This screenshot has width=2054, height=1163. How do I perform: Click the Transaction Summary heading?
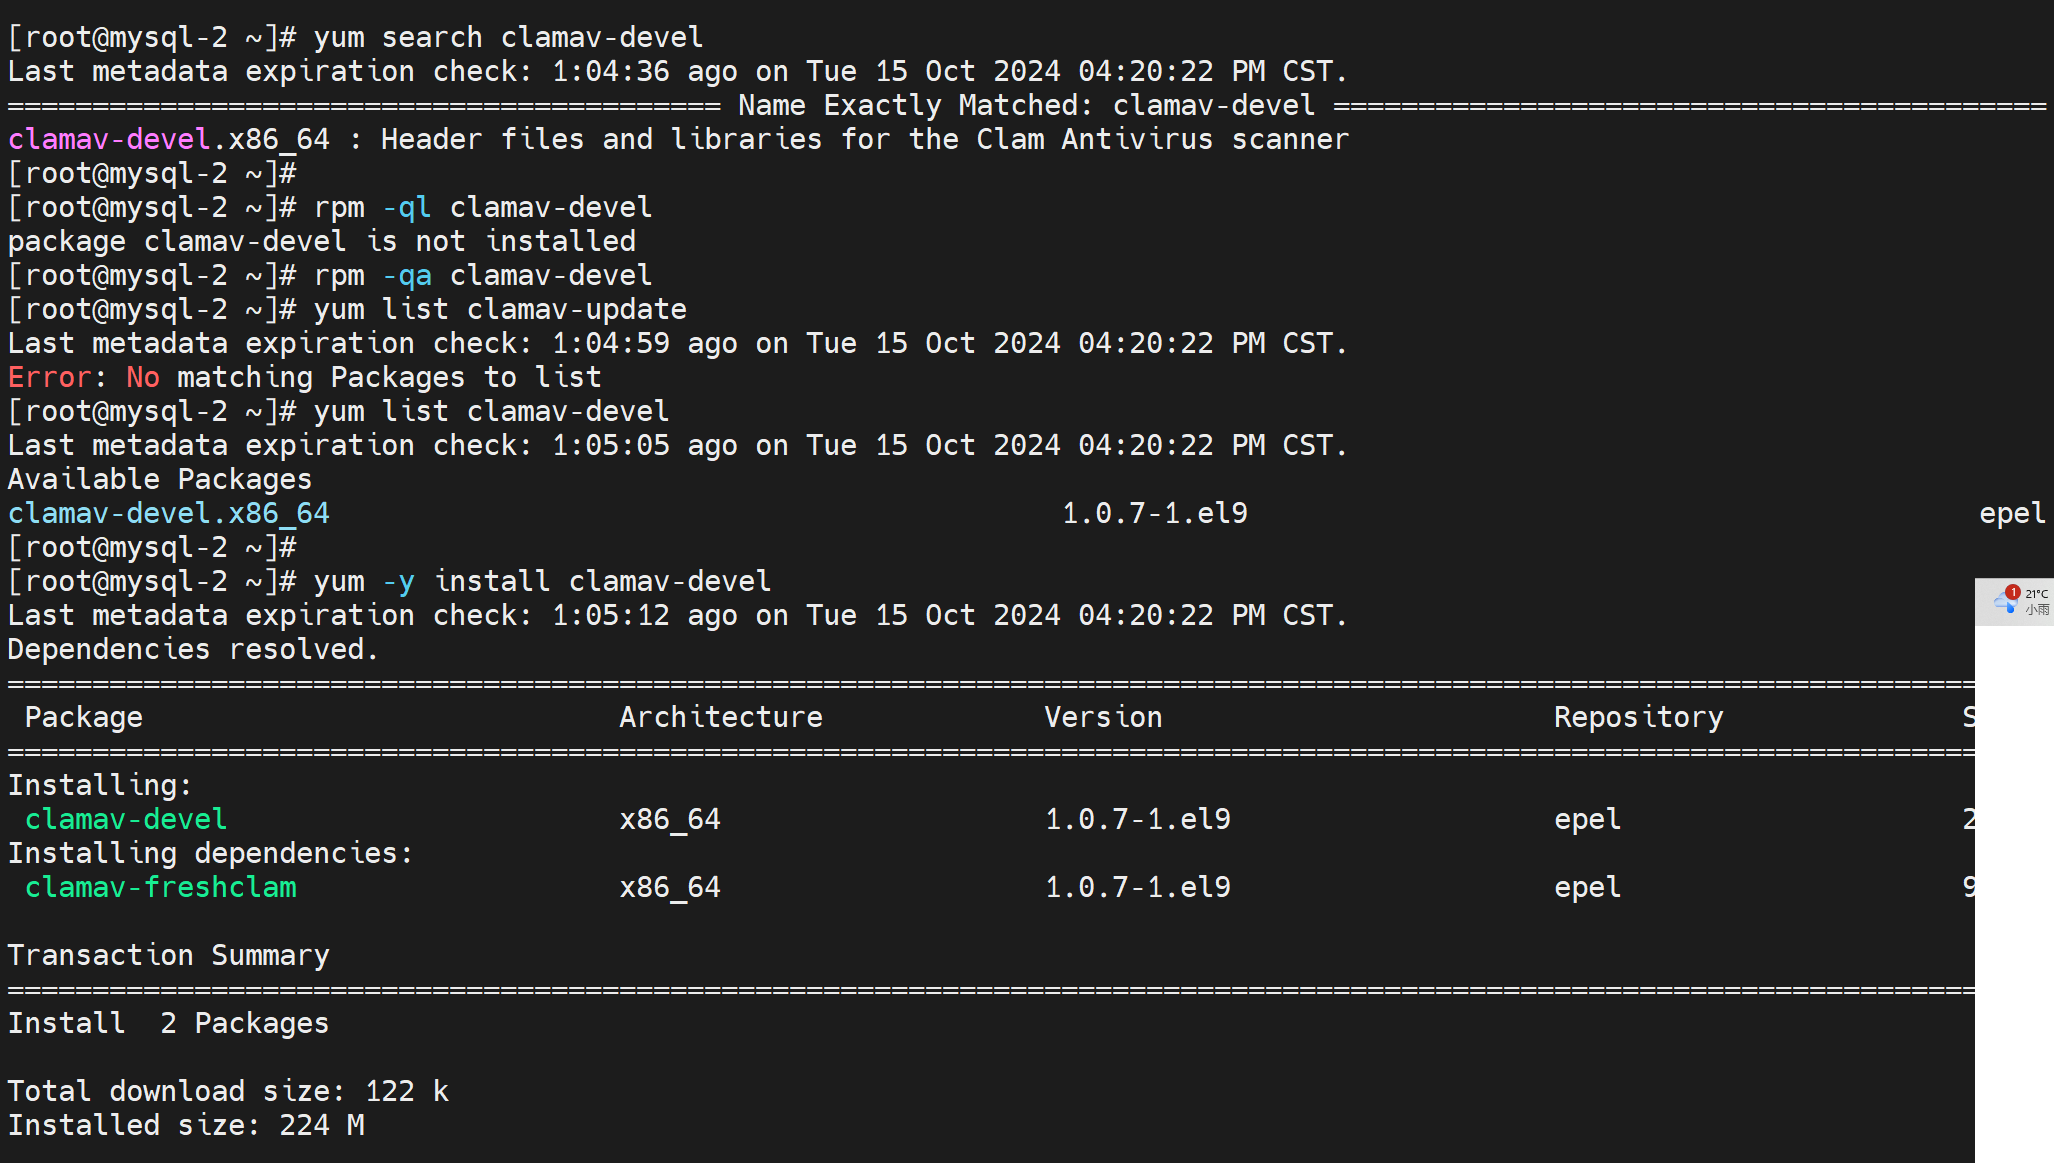168,955
